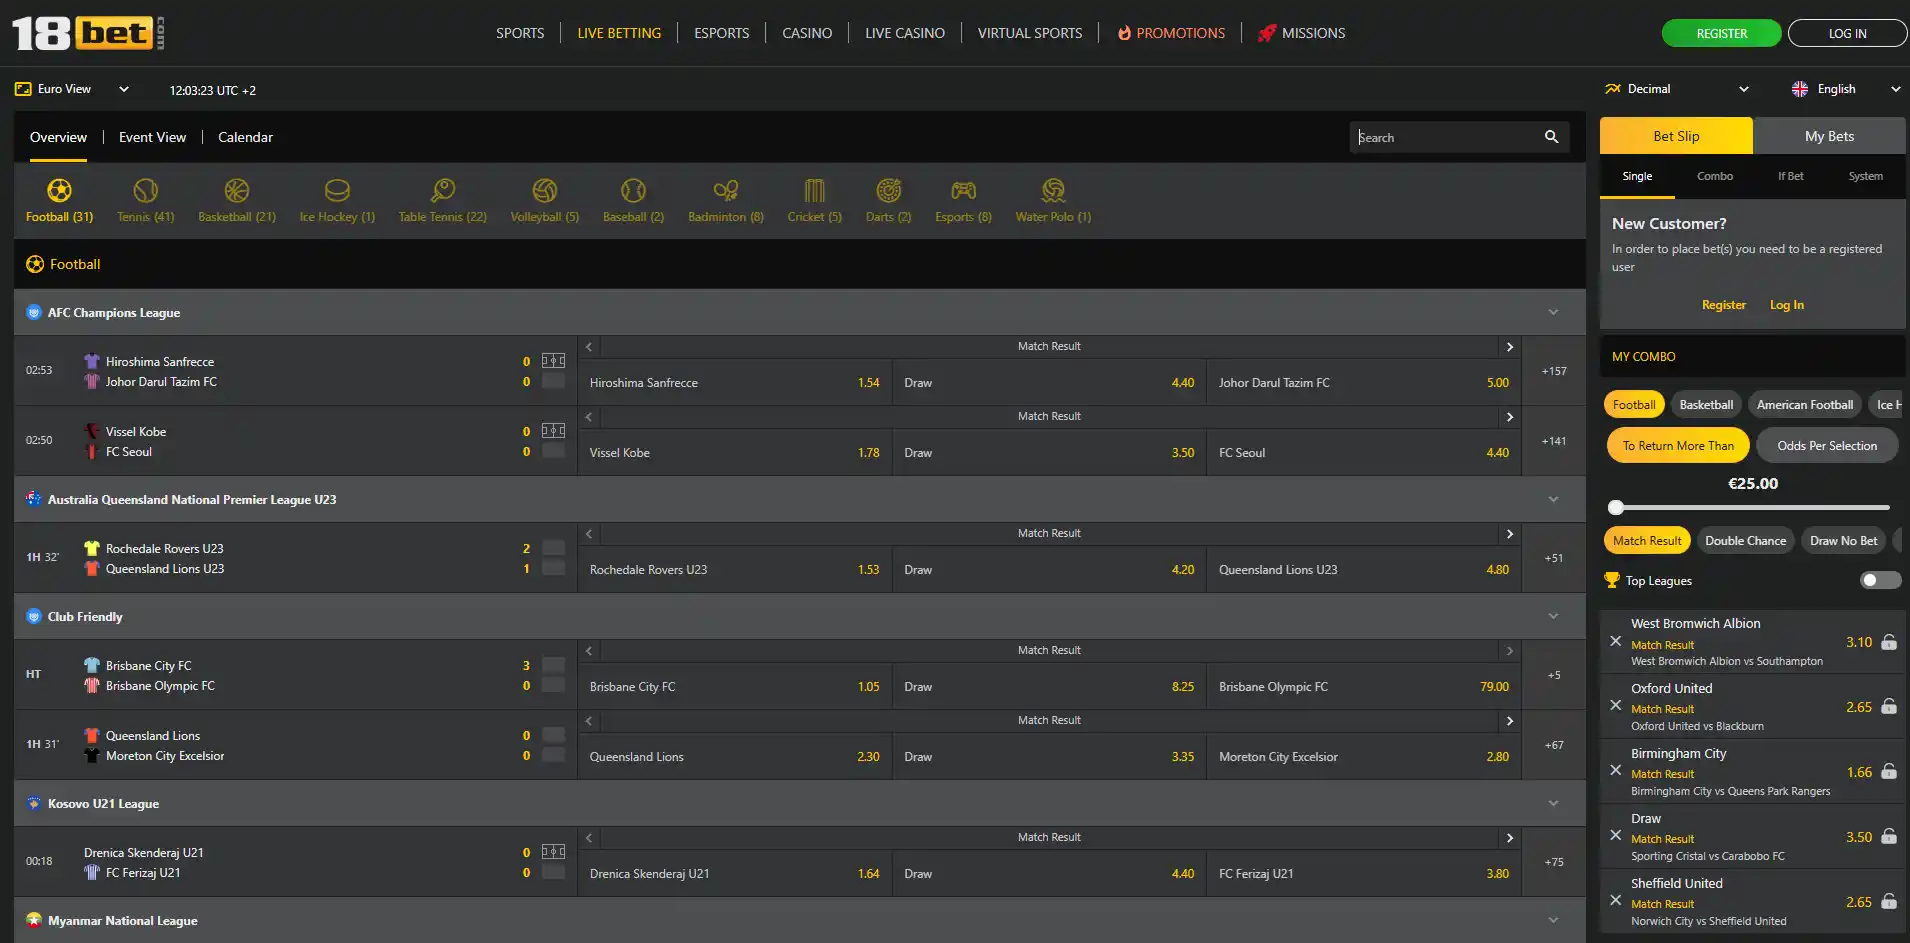Select the Darts sport icon
Viewport: 1910px width, 943px height.
pyautogui.click(x=888, y=200)
